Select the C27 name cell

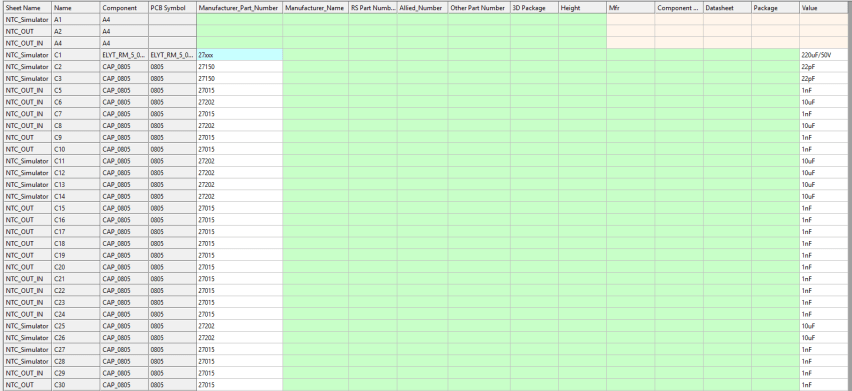[76, 349]
